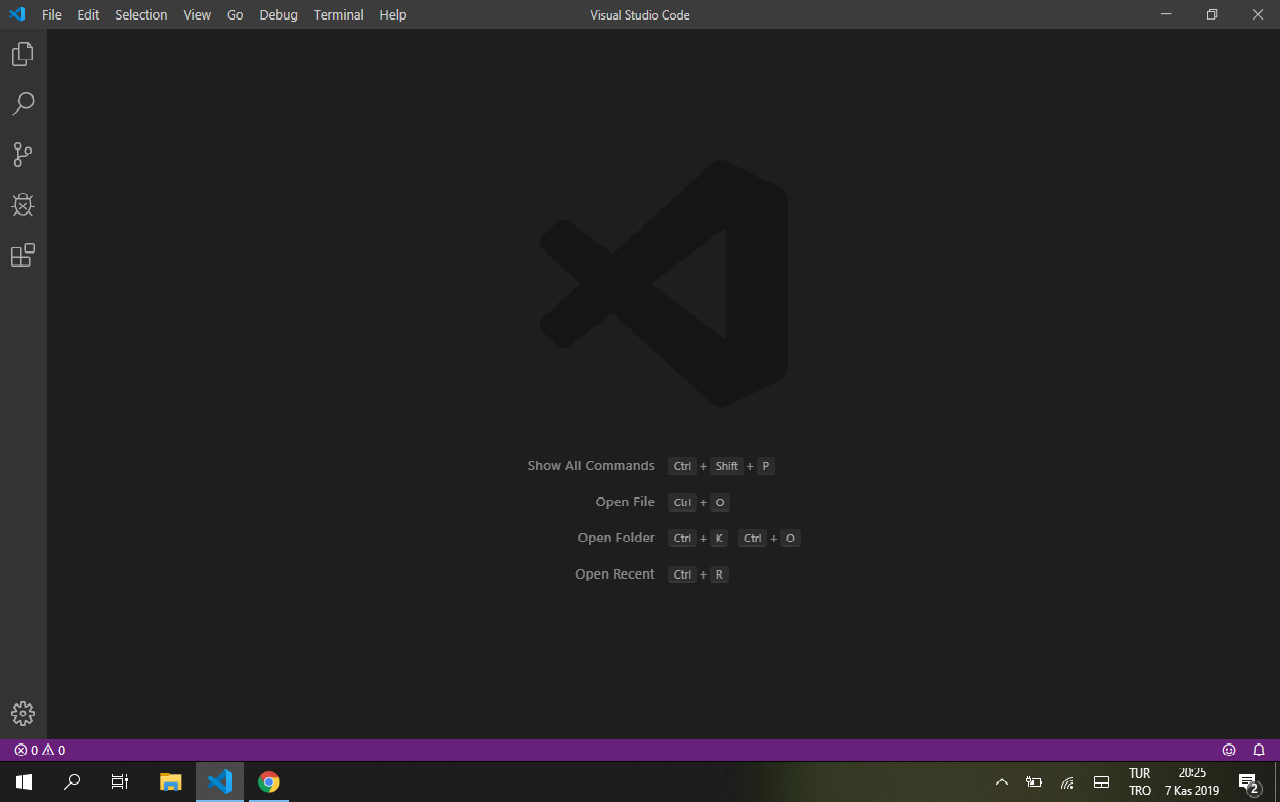Open the Search view in the activity bar
Viewport: 1280px width, 802px height.
click(23, 104)
